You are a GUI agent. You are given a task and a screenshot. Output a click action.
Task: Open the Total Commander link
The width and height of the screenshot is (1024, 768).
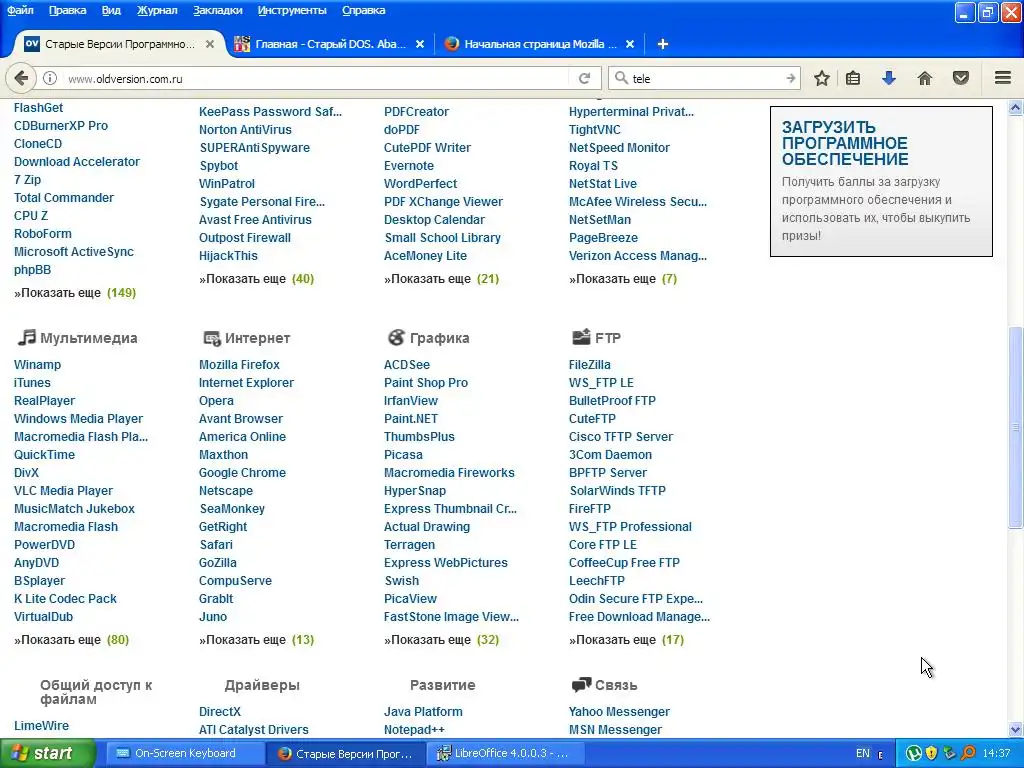pyautogui.click(x=64, y=198)
